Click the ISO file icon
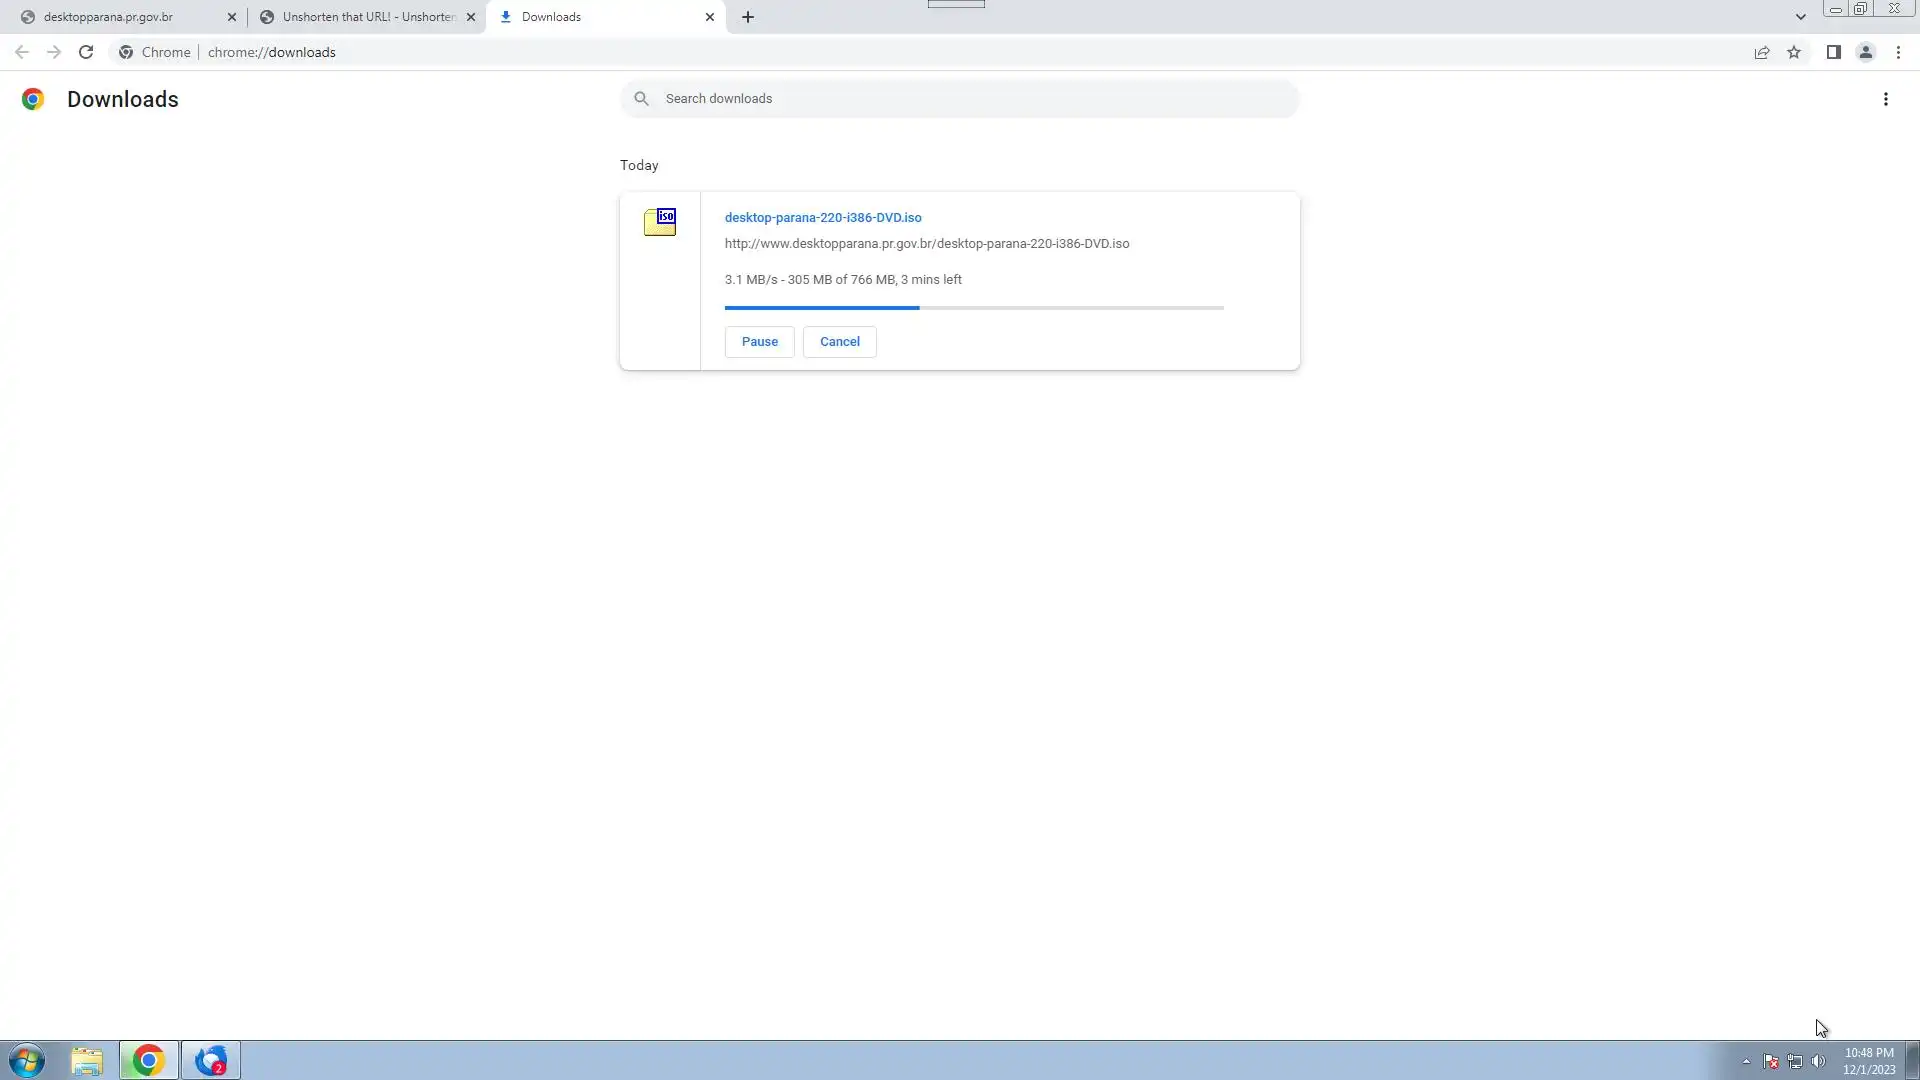1920x1080 pixels. click(660, 221)
